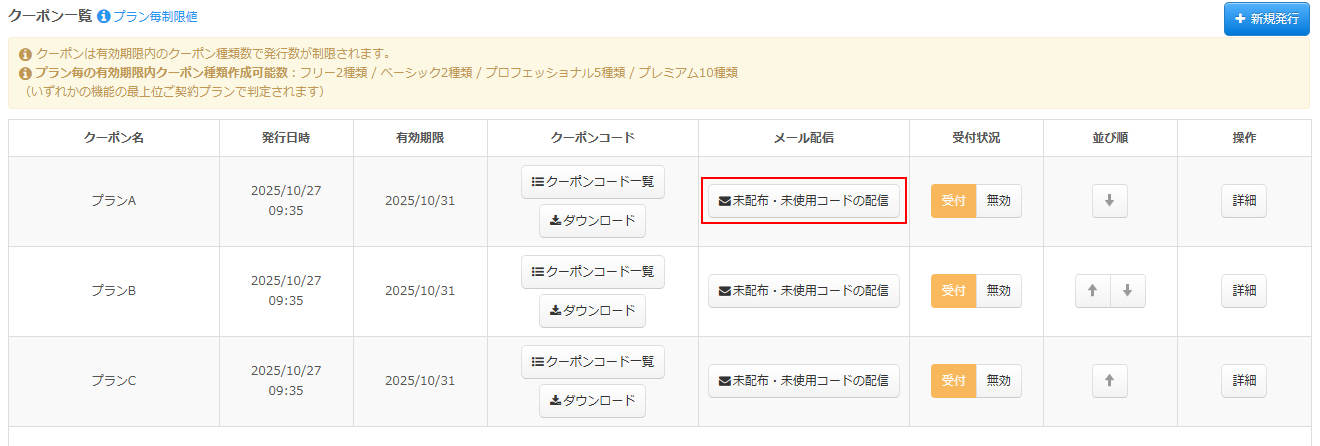Download プランC coupon codes
This screenshot has height=446, width=1320.
coord(592,401)
